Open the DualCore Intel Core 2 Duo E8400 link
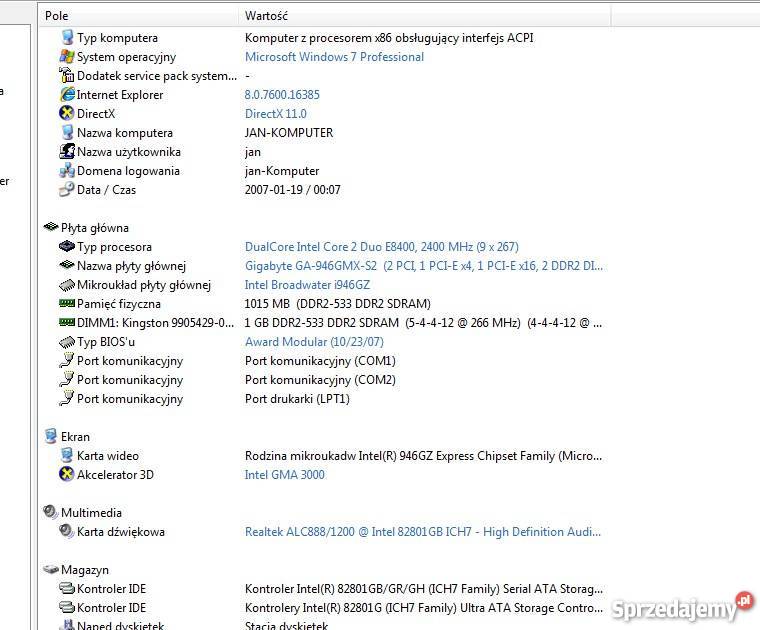The height and width of the screenshot is (630, 760). pos(382,247)
